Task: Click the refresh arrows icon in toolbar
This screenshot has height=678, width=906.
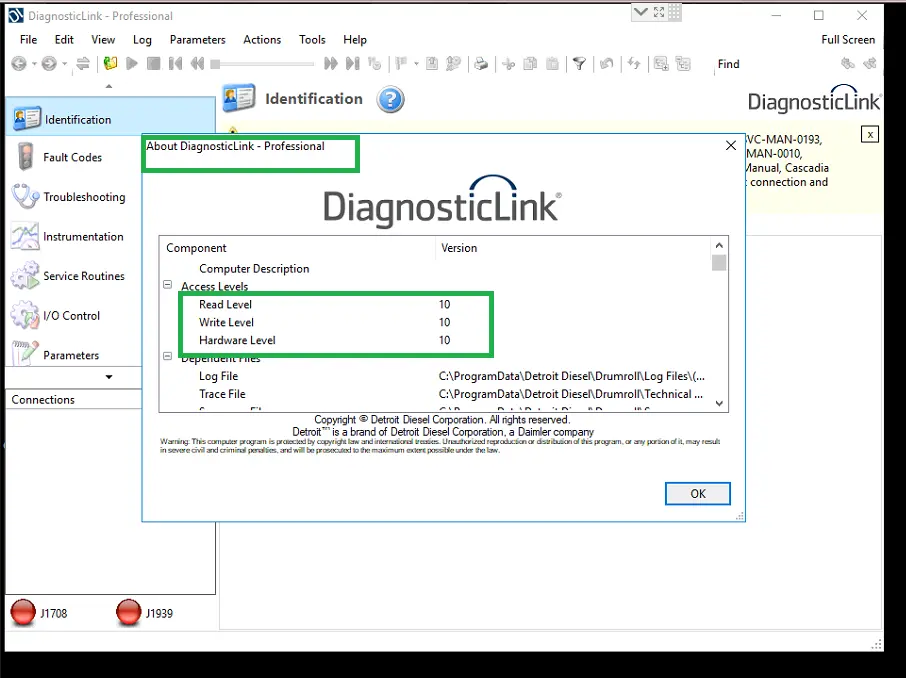Action: [634, 64]
